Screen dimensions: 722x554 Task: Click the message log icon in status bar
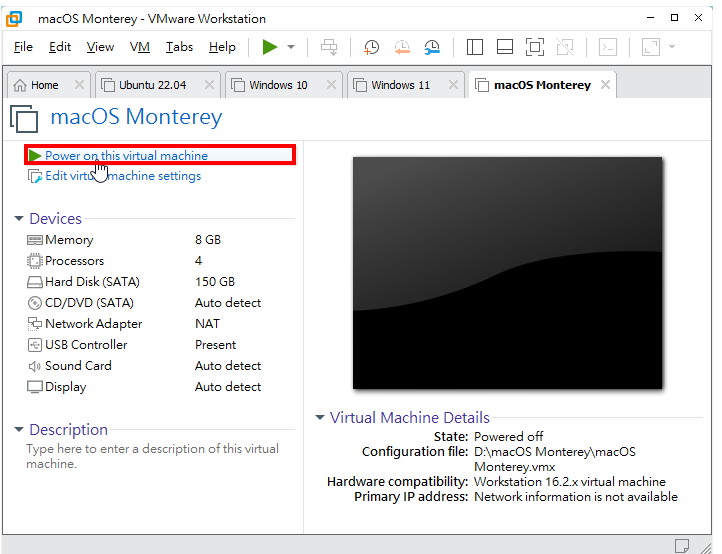681,546
